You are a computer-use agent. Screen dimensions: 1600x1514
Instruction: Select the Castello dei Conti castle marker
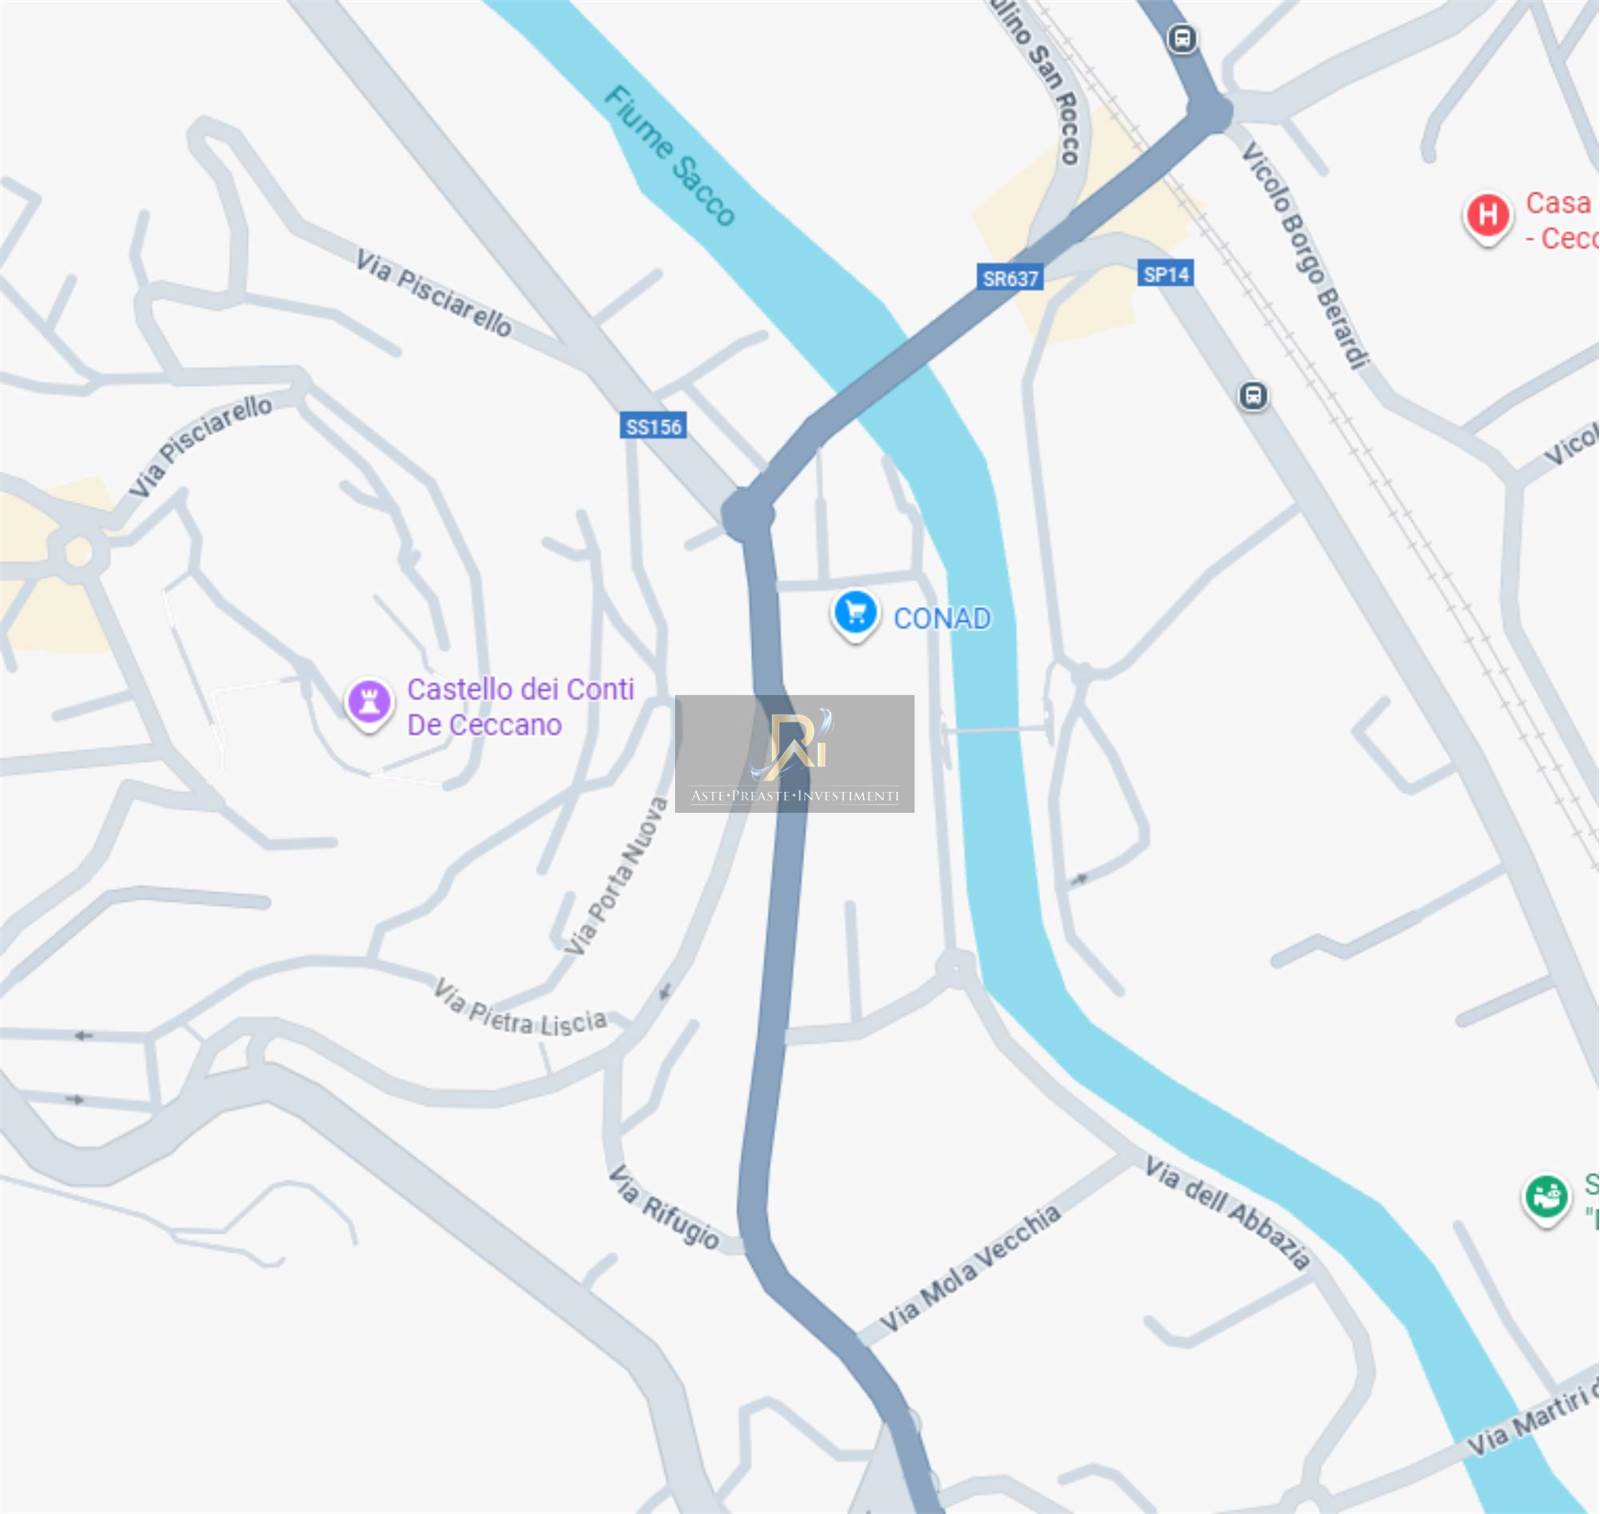coord(369,703)
